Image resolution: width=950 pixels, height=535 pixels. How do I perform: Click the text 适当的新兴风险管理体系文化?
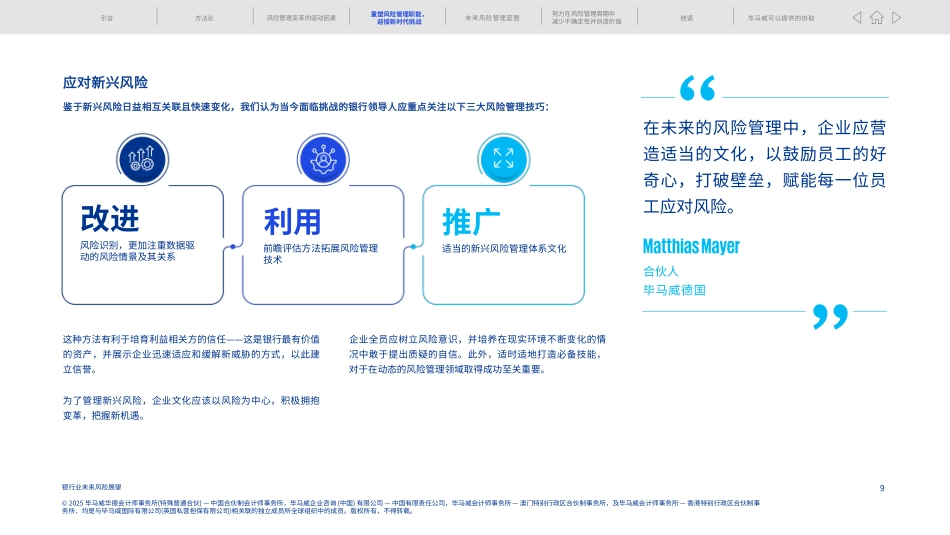(x=504, y=248)
